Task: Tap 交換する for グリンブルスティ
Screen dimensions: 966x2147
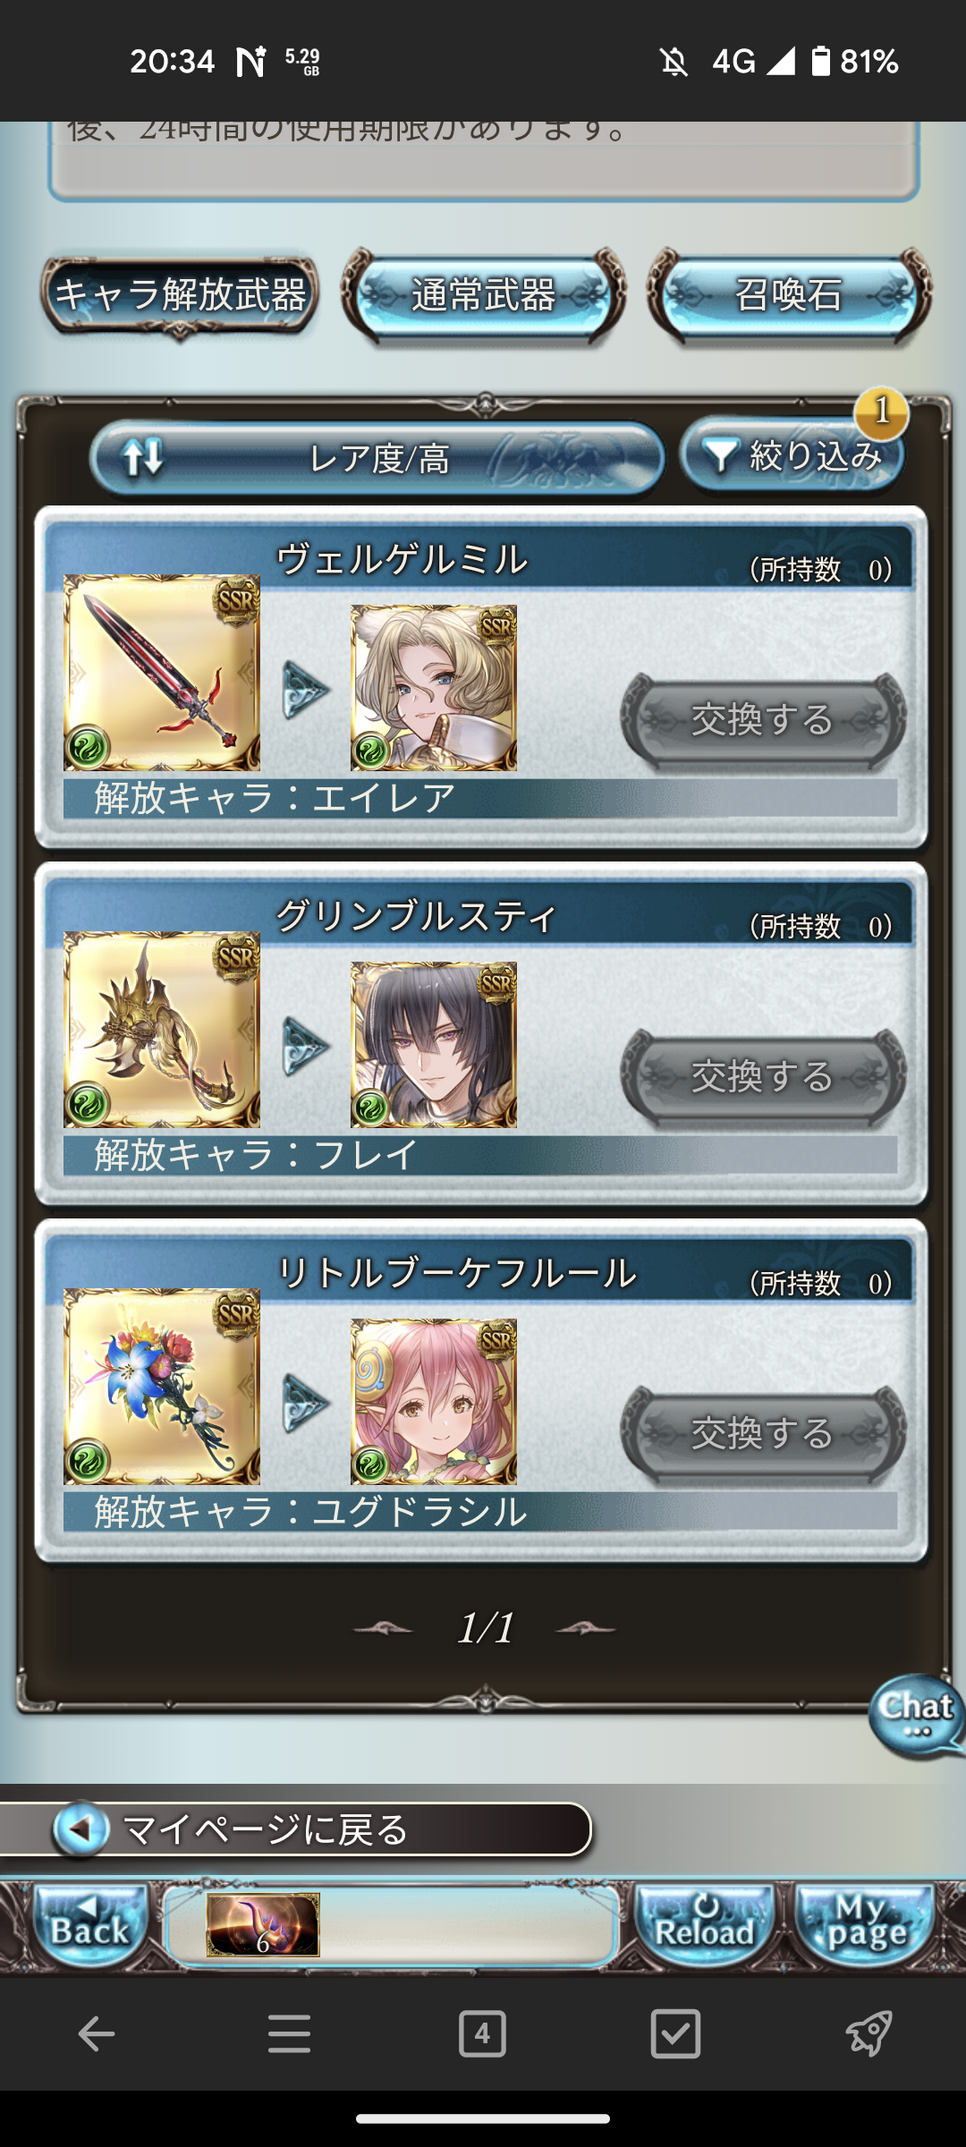Action: click(763, 1076)
